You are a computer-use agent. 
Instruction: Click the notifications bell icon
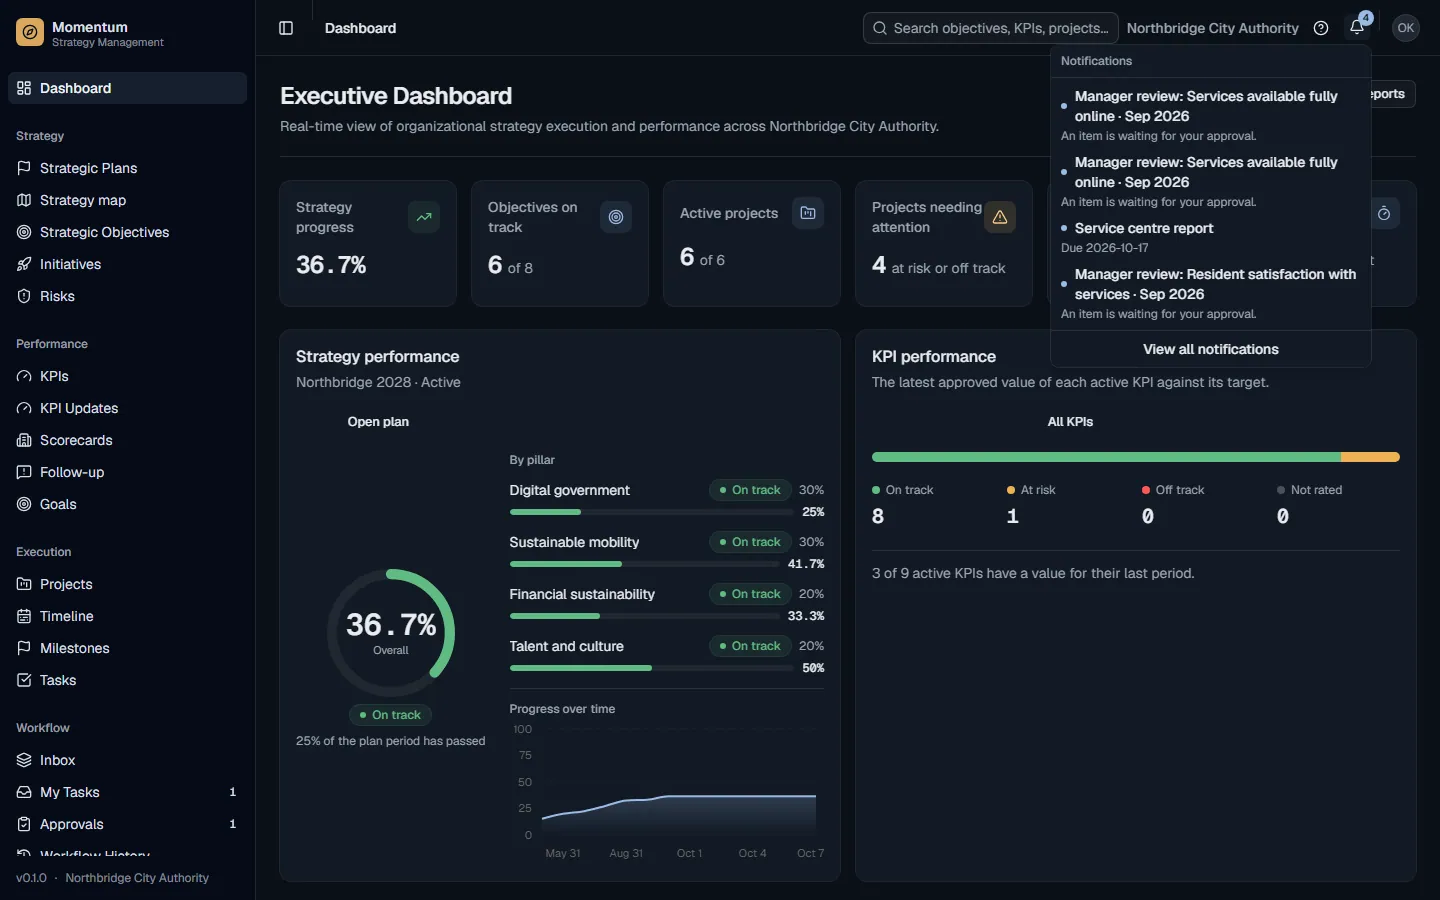(1357, 28)
